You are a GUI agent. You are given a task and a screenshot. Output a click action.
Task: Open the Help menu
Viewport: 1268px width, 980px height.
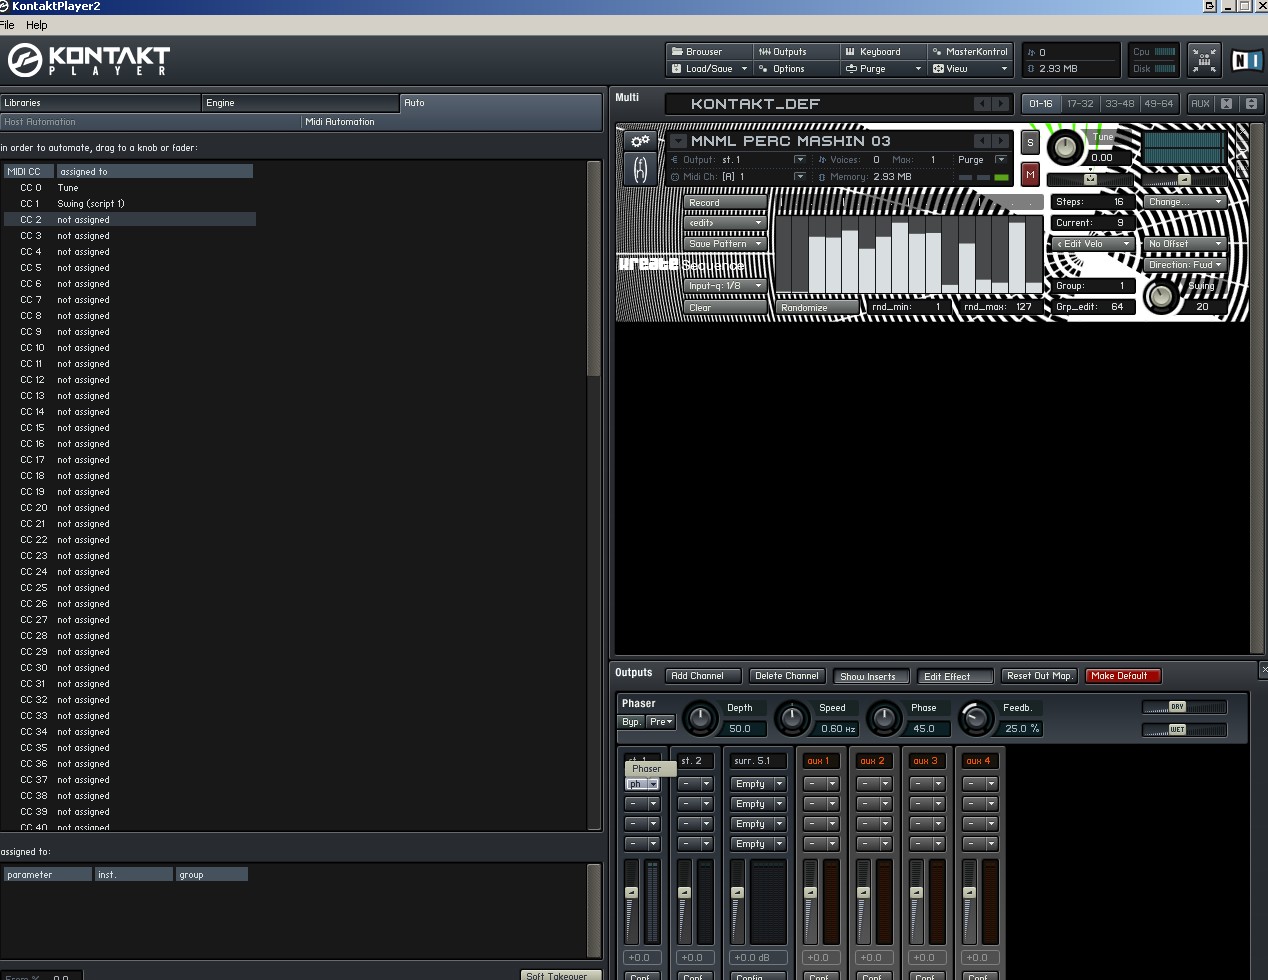click(37, 25)
